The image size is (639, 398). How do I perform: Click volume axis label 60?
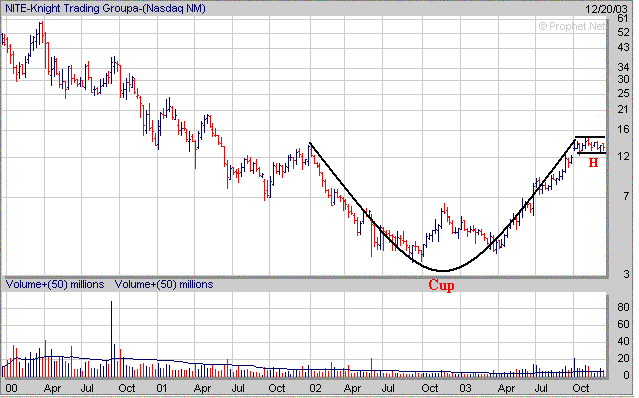[x=623, y=324]
